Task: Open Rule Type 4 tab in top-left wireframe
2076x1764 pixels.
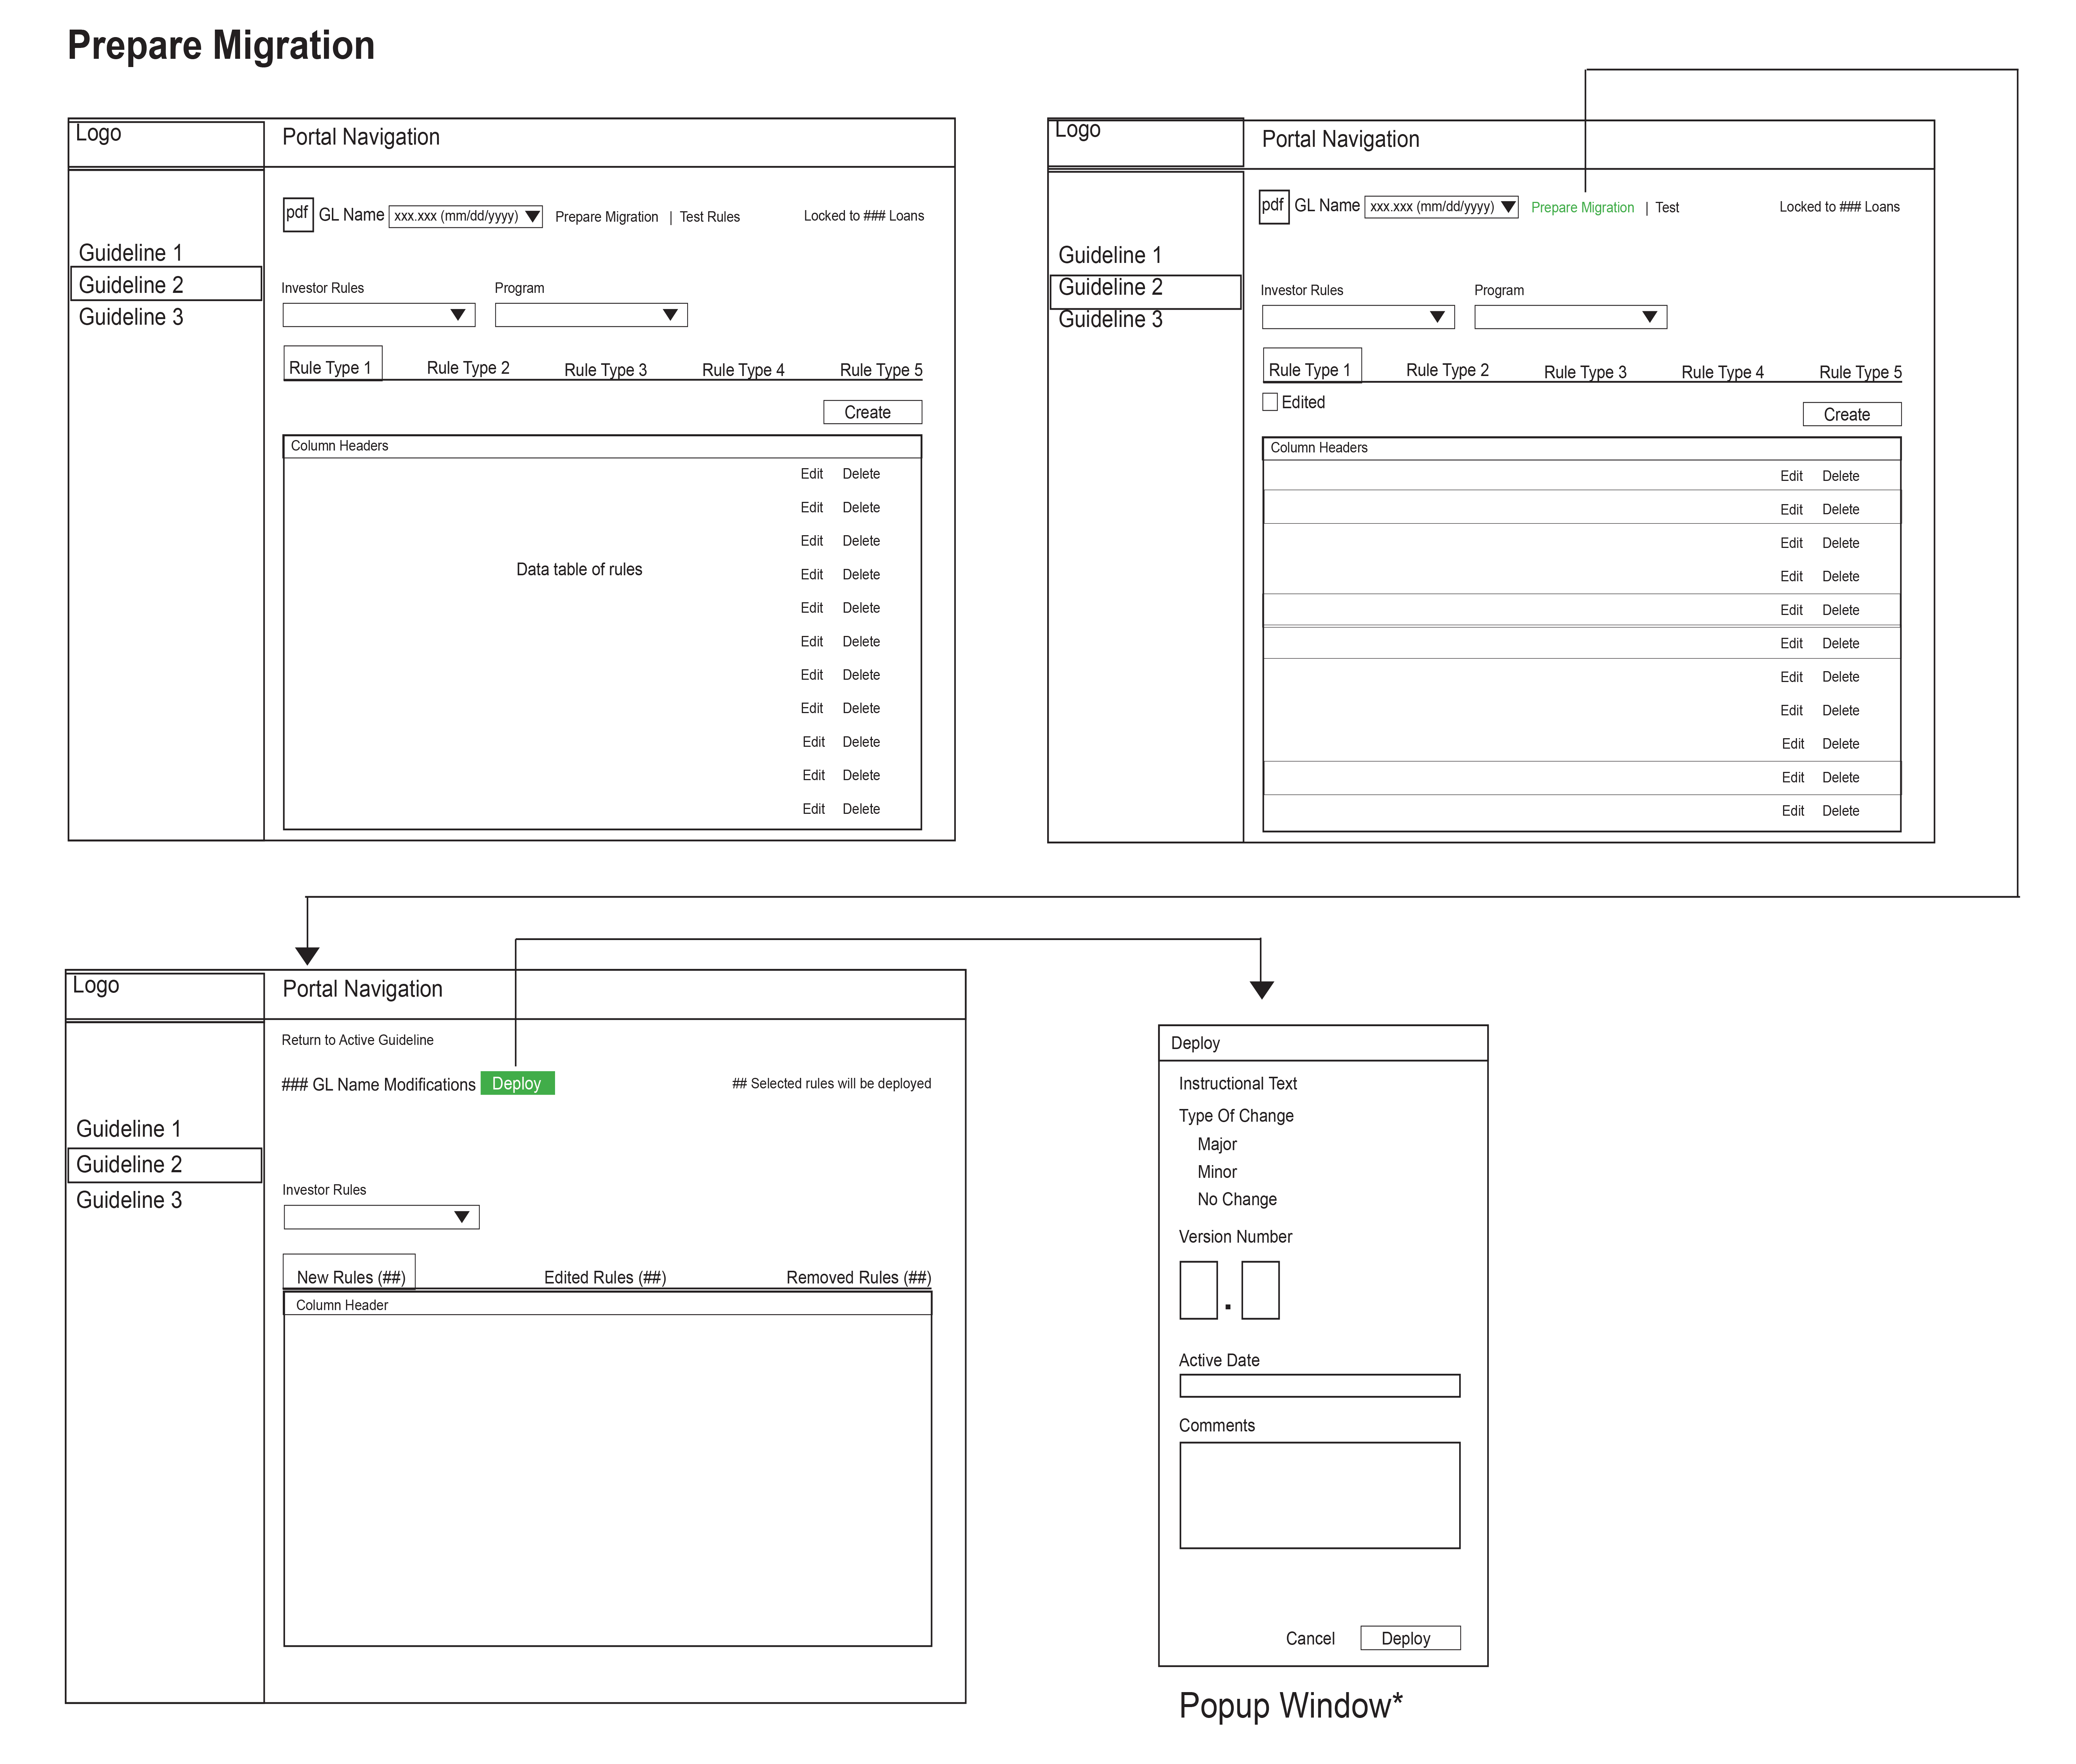Action: coord(743,370)
